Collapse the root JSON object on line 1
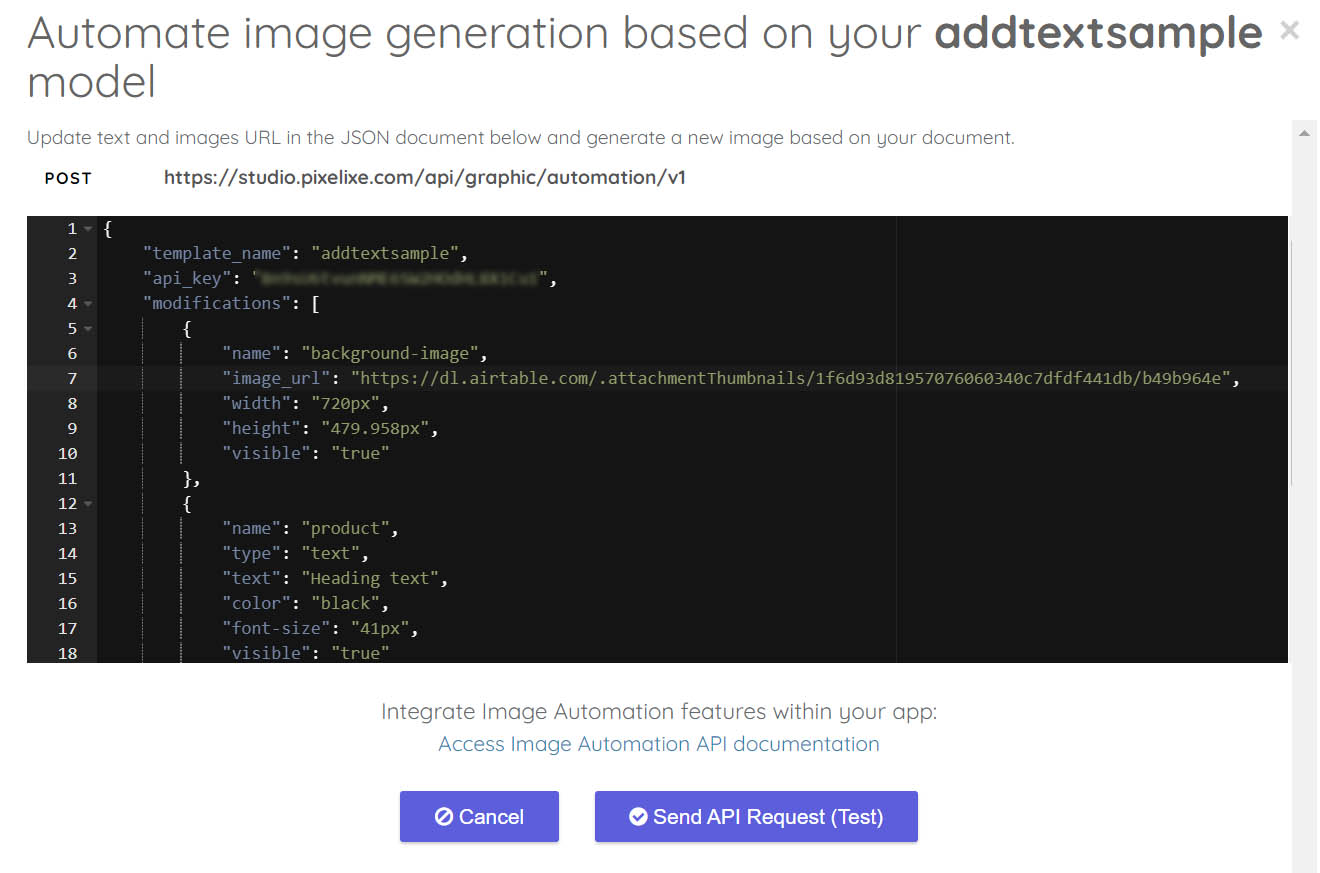The image size is (1320, 873). 88,229
